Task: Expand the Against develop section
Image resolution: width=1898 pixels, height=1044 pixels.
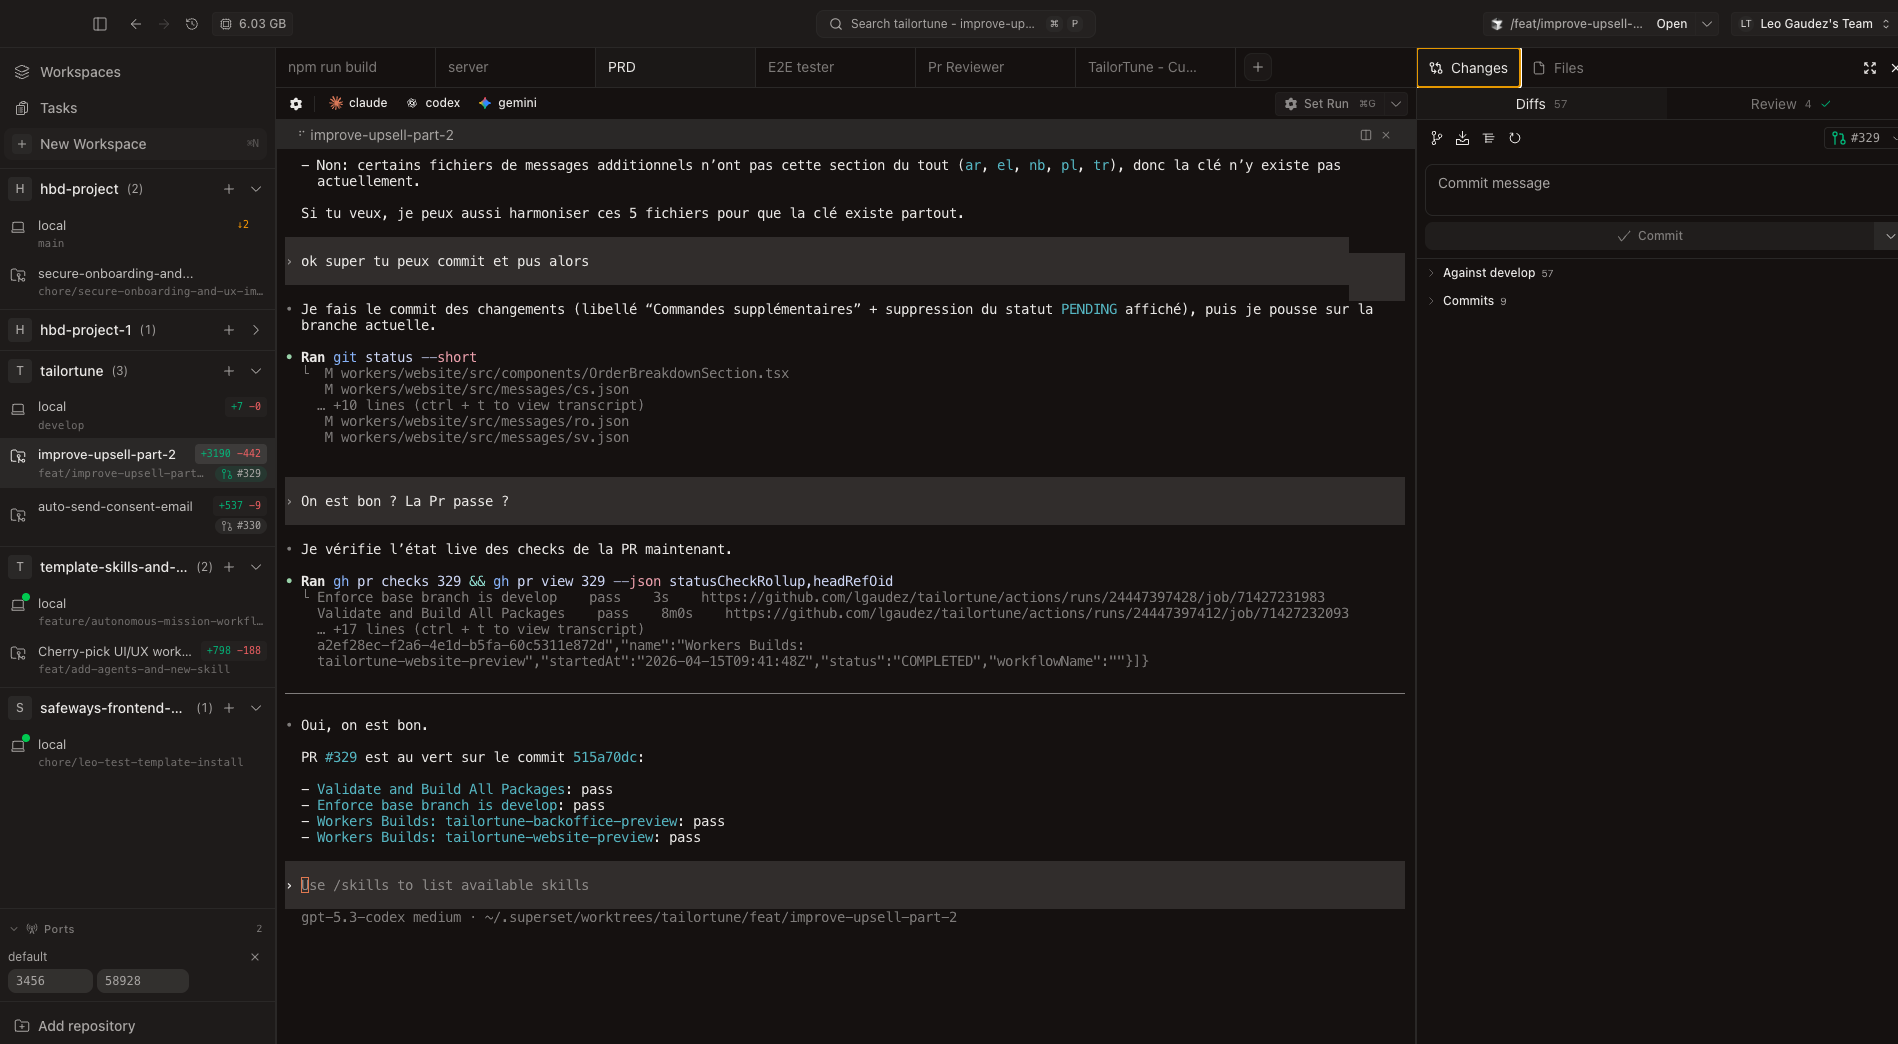Action: point(1488,273)
